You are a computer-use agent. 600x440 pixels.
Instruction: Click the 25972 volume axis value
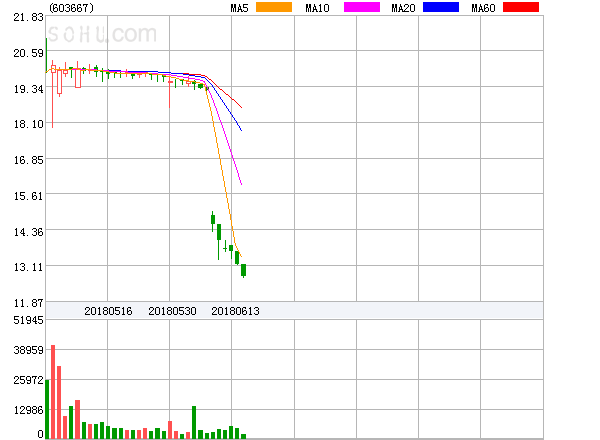[x=28, y=380]
